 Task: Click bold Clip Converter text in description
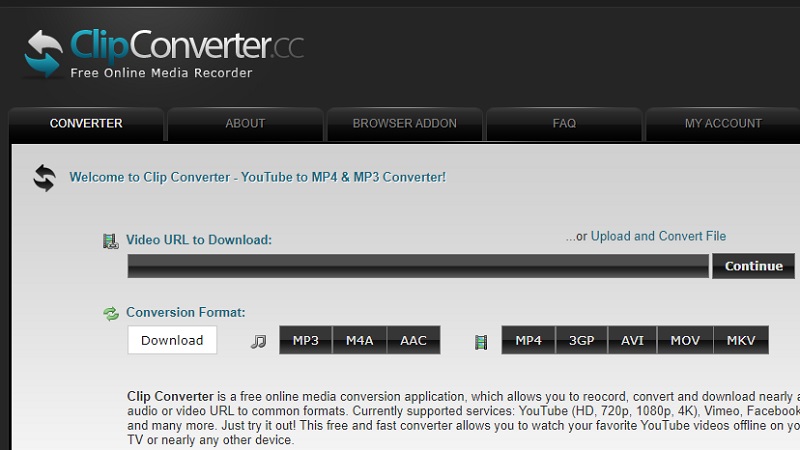(x=170, y=396)
